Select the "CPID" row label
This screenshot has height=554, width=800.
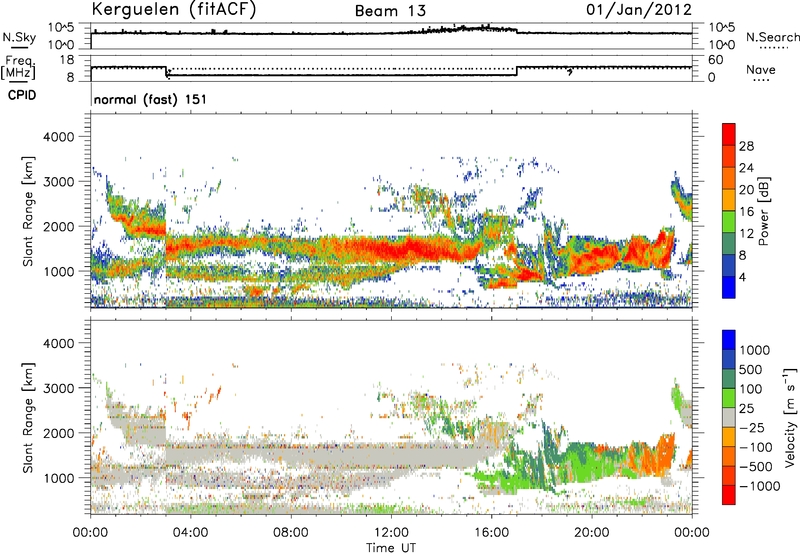pos(22,95)
